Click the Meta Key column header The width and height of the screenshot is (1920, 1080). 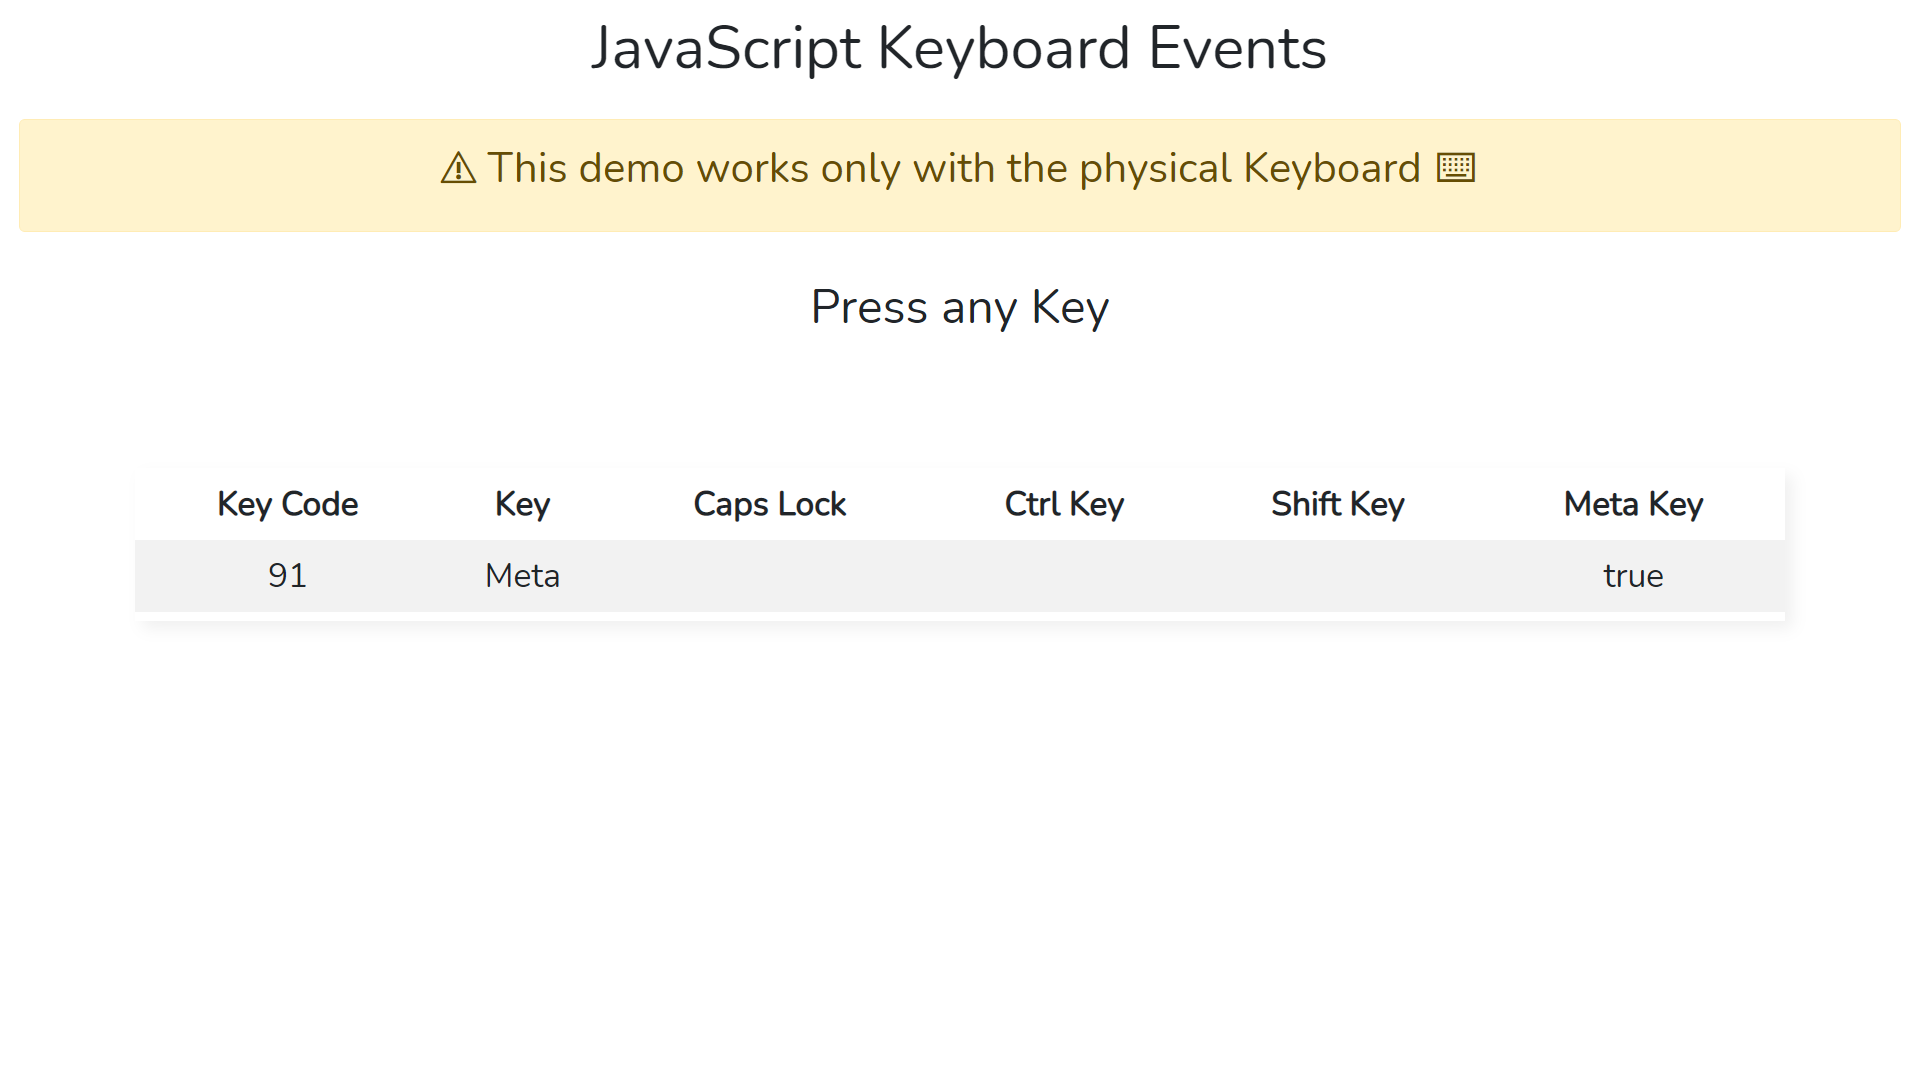coord(1633,504)
